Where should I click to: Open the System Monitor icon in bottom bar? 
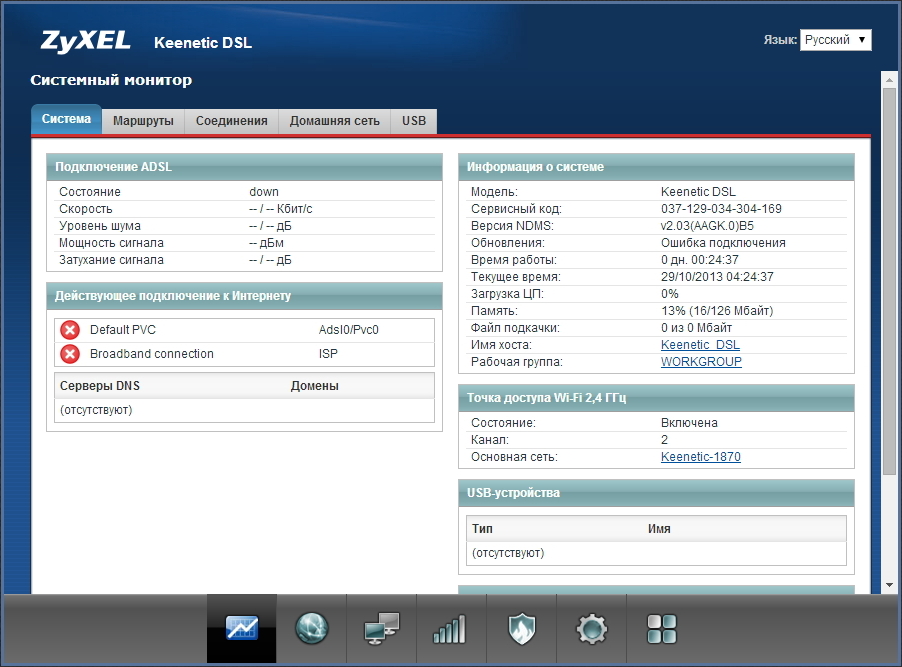click(241, 629)
